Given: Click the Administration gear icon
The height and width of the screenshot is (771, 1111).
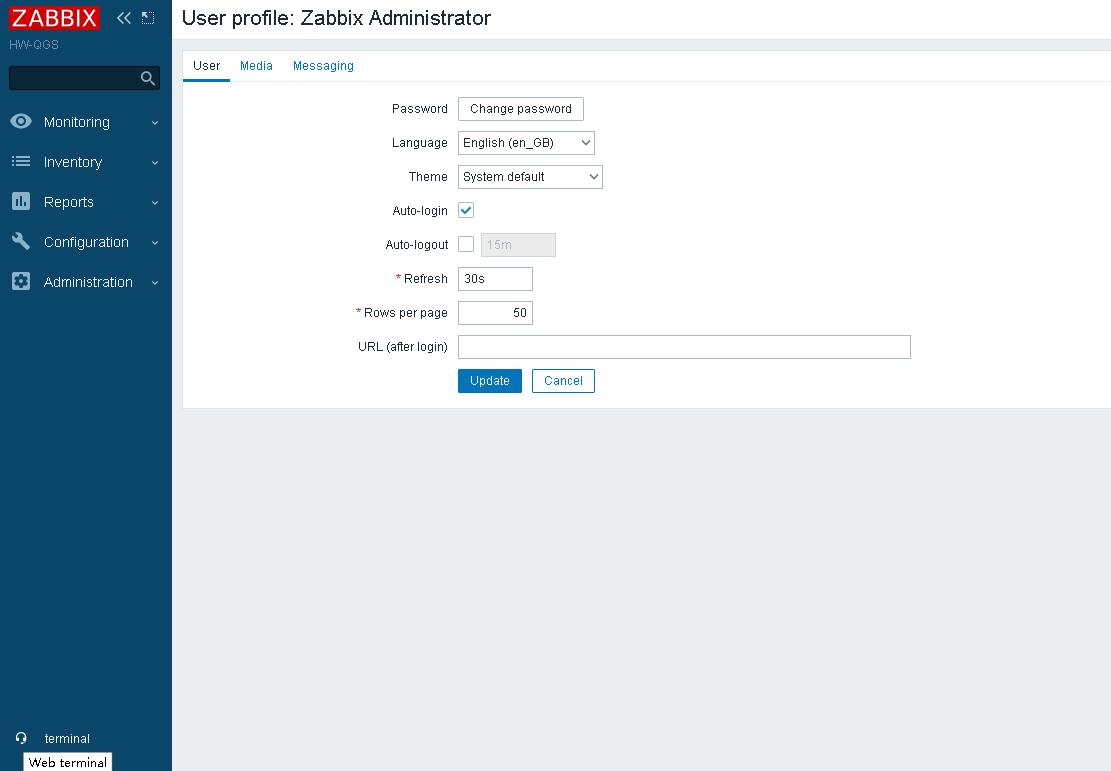Looking at the screenshot, I should tap(21, 282).
